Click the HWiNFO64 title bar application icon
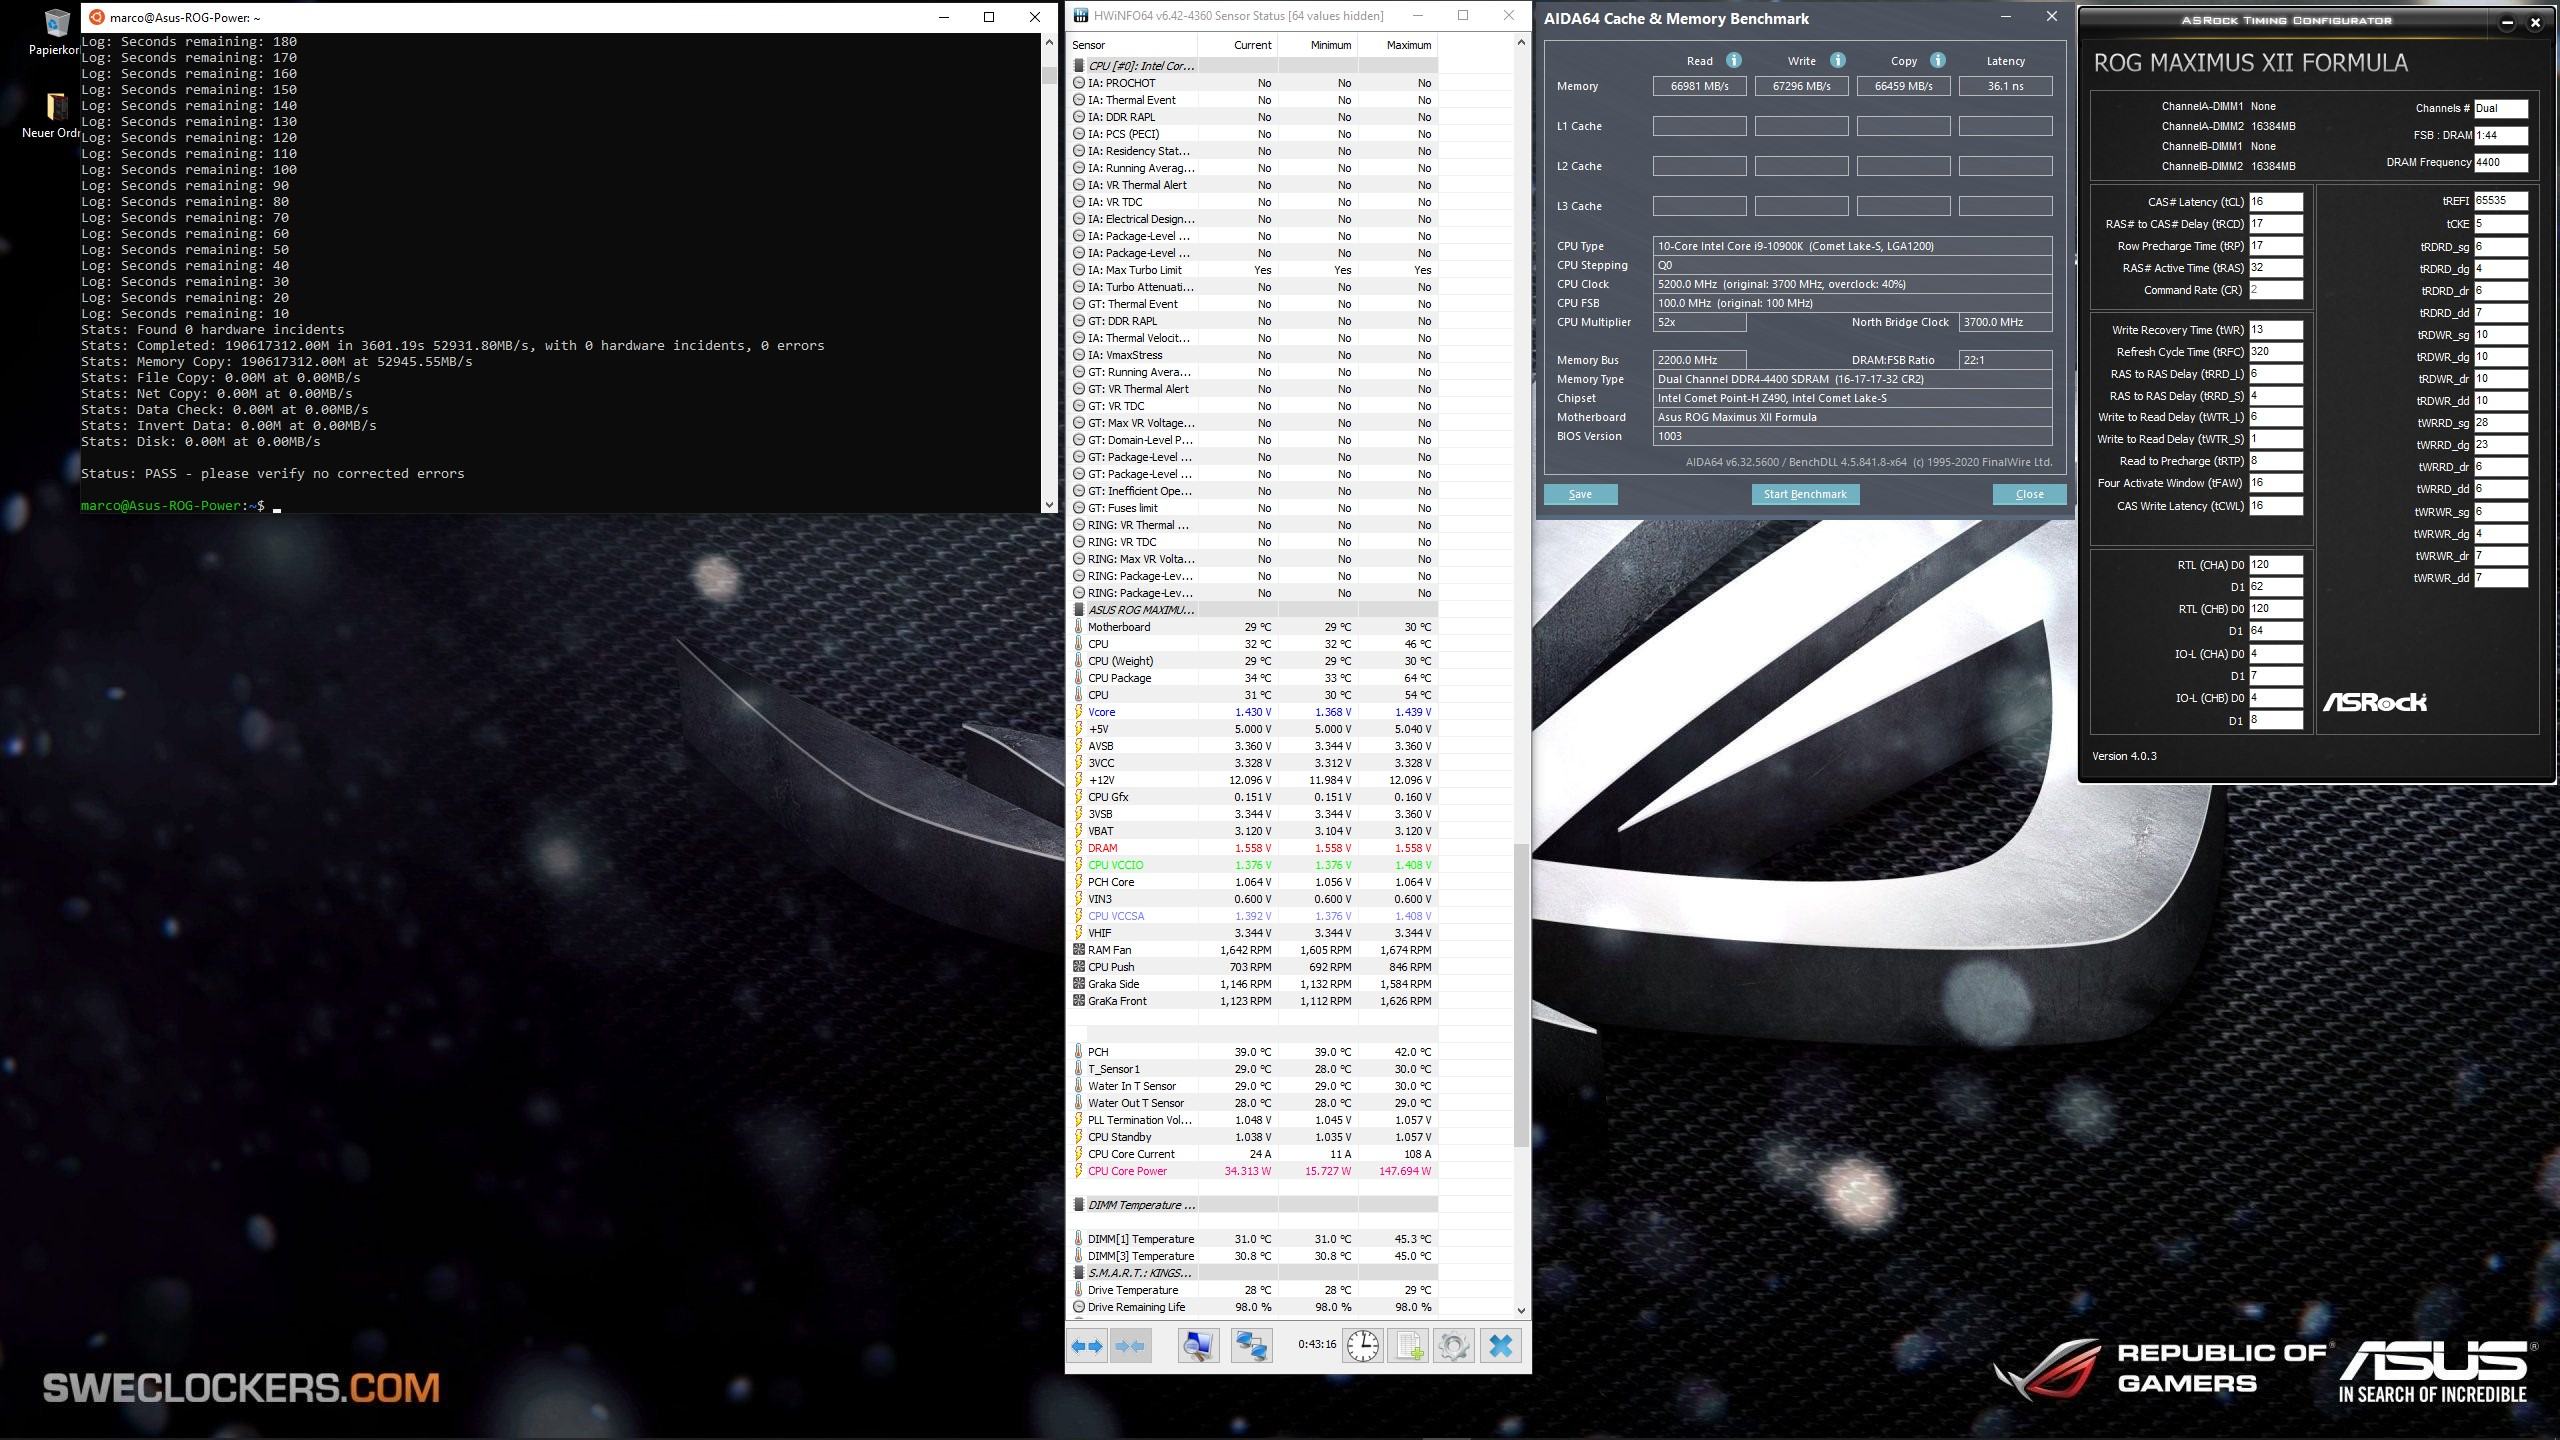The height and width of the screenshot is (1440, 2560). [1081, 16]
